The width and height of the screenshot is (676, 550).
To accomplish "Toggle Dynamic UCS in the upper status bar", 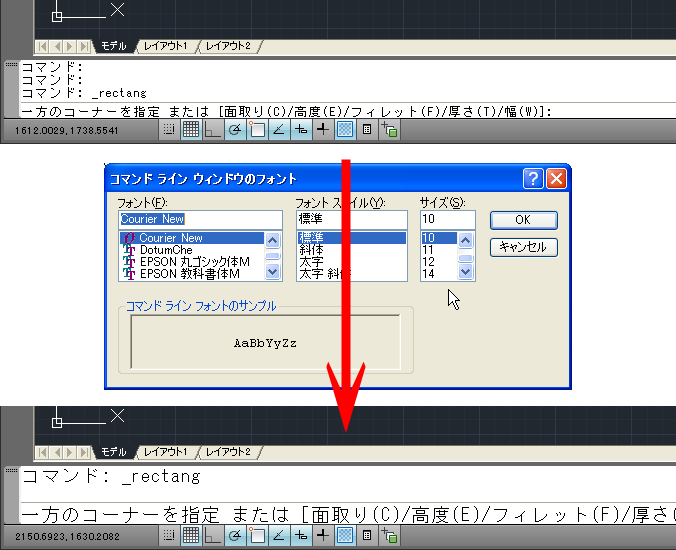I will 300,130.
